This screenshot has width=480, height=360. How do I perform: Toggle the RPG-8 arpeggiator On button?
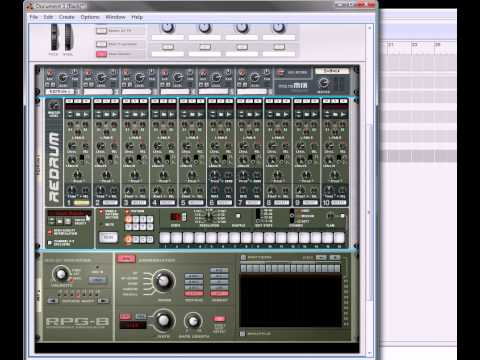[x=126, y=259]
